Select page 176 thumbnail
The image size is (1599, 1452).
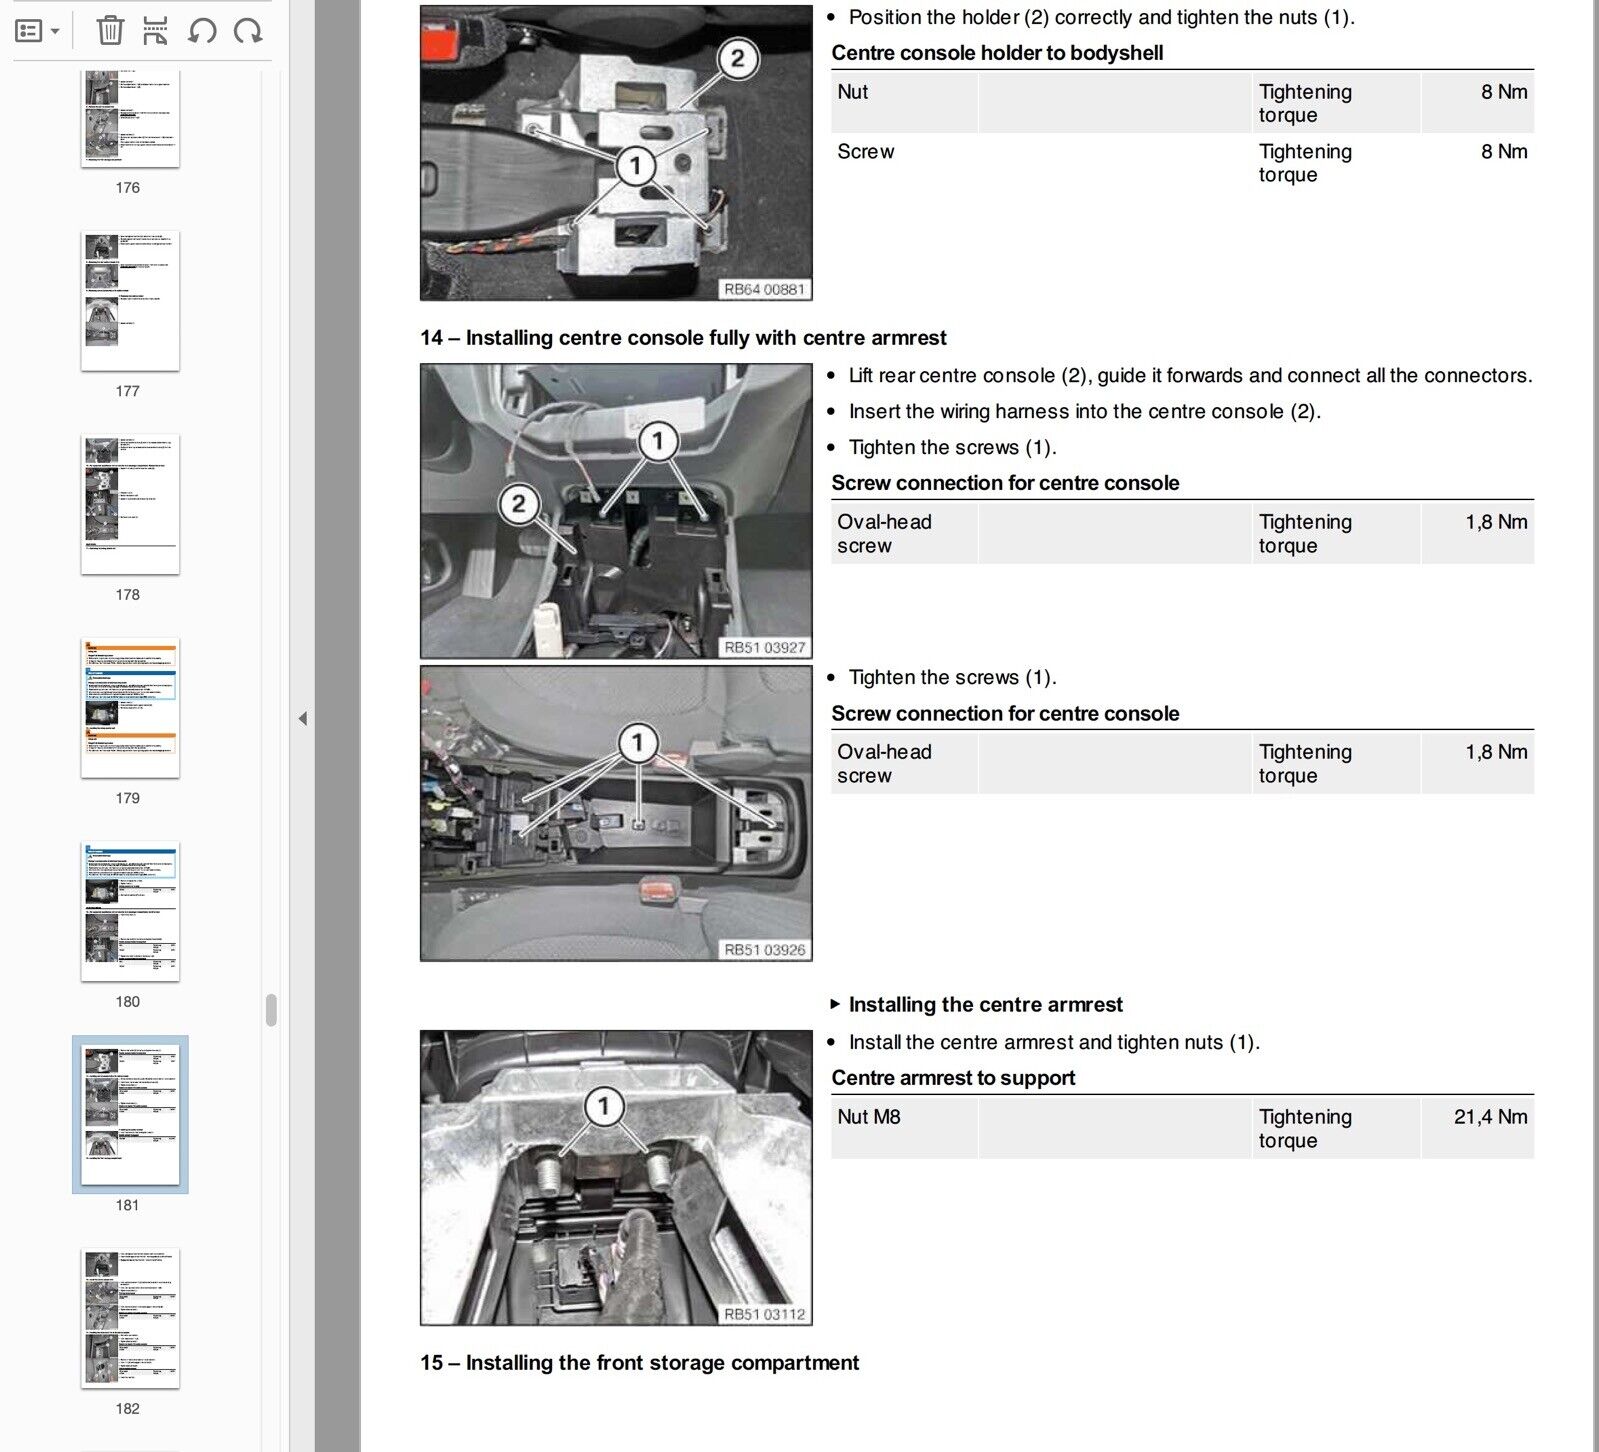[130, 117]
